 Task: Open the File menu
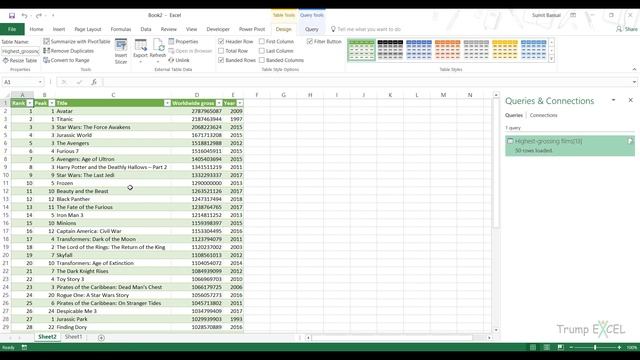click(x=12, y=29)
